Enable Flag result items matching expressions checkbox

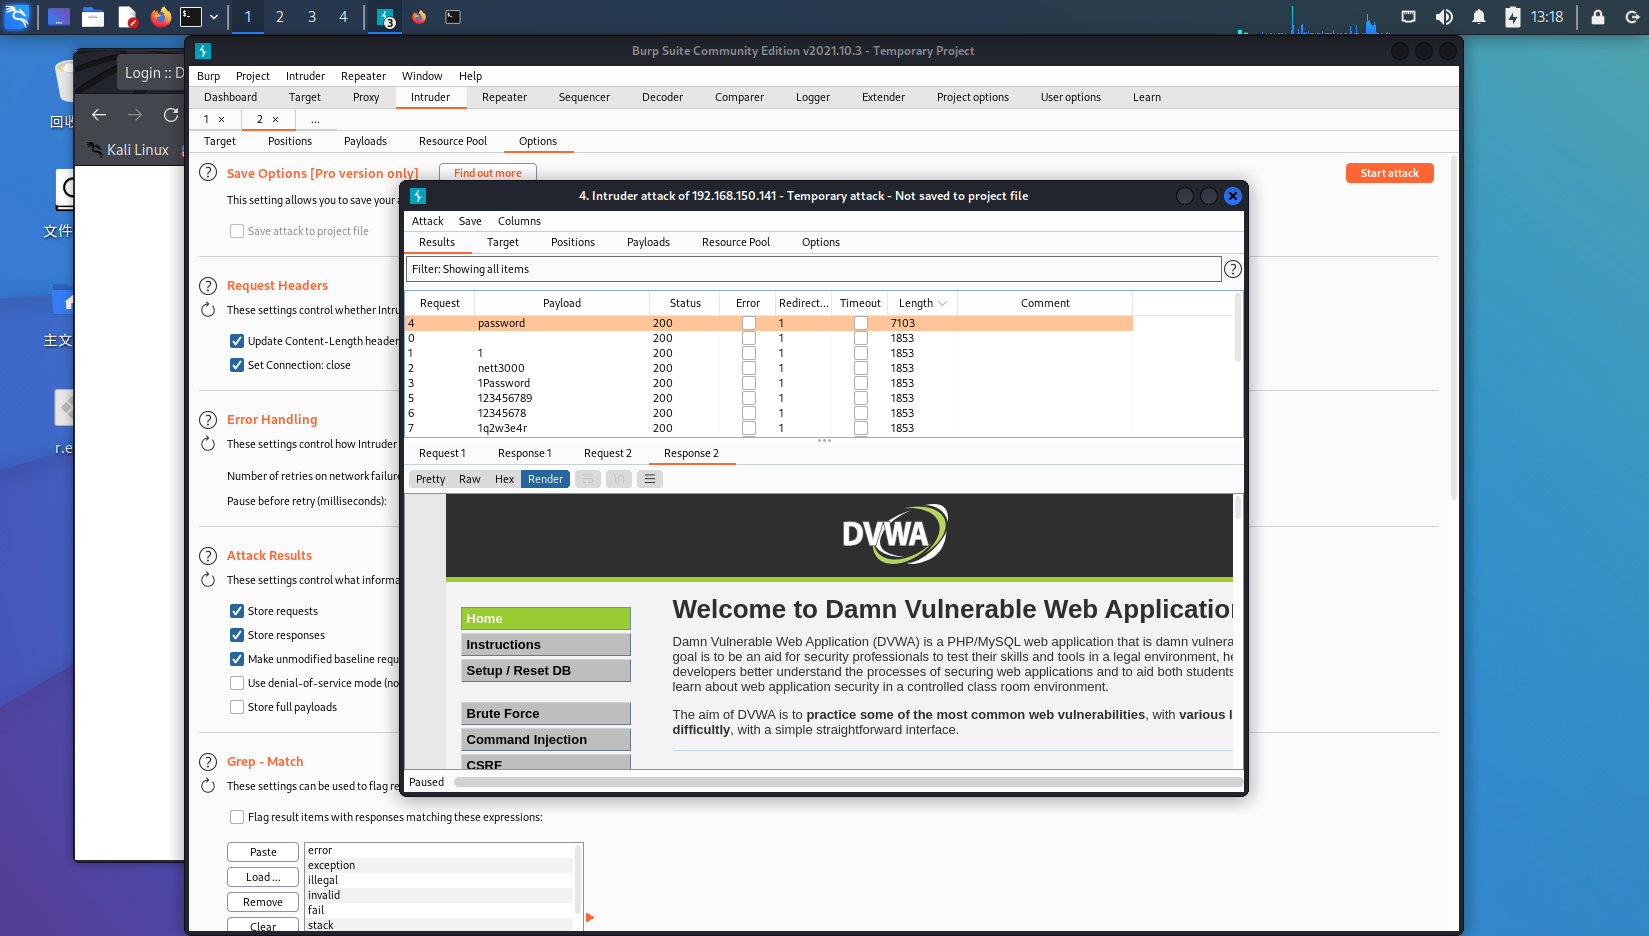click(x=237, y=817)
